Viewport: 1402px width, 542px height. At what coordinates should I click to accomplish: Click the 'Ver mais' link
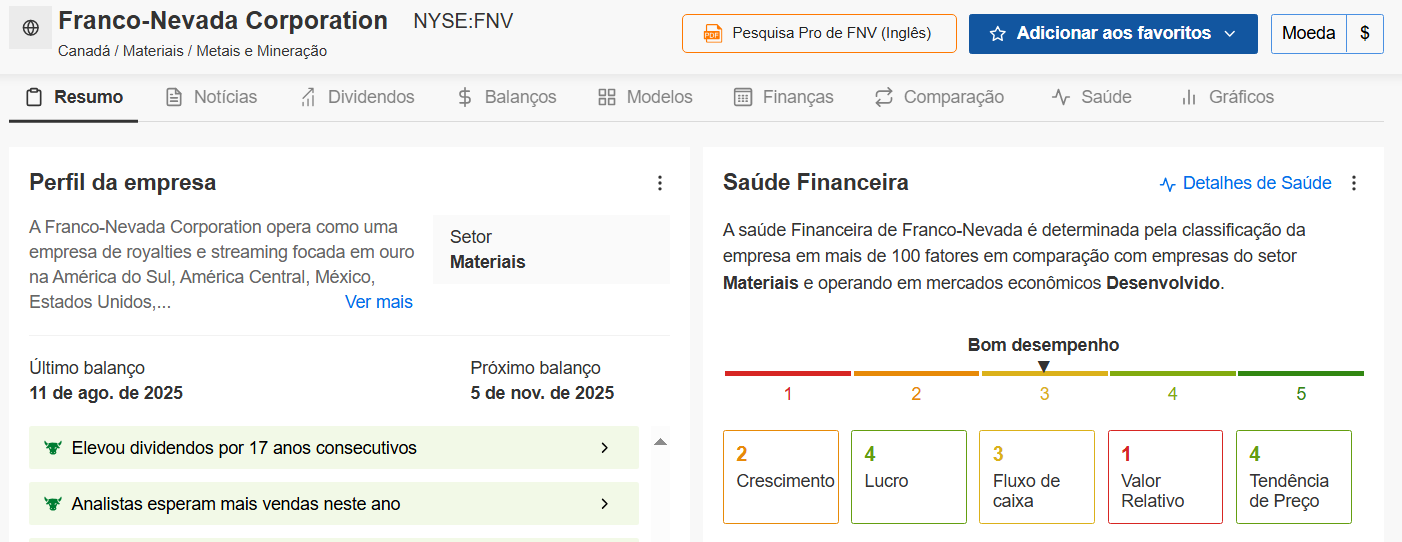[x=378, y=302]
